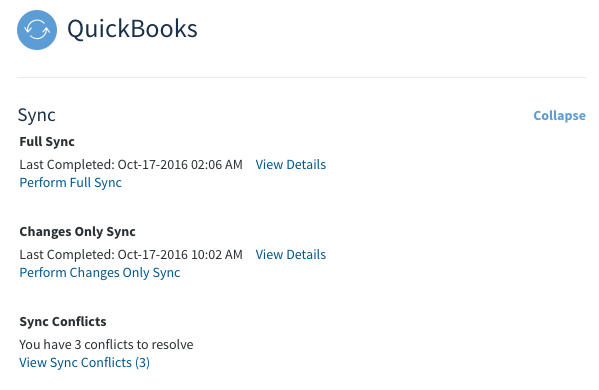The image size is (599, 390).
Task: Collapse the Sync section
Action: 559,115
